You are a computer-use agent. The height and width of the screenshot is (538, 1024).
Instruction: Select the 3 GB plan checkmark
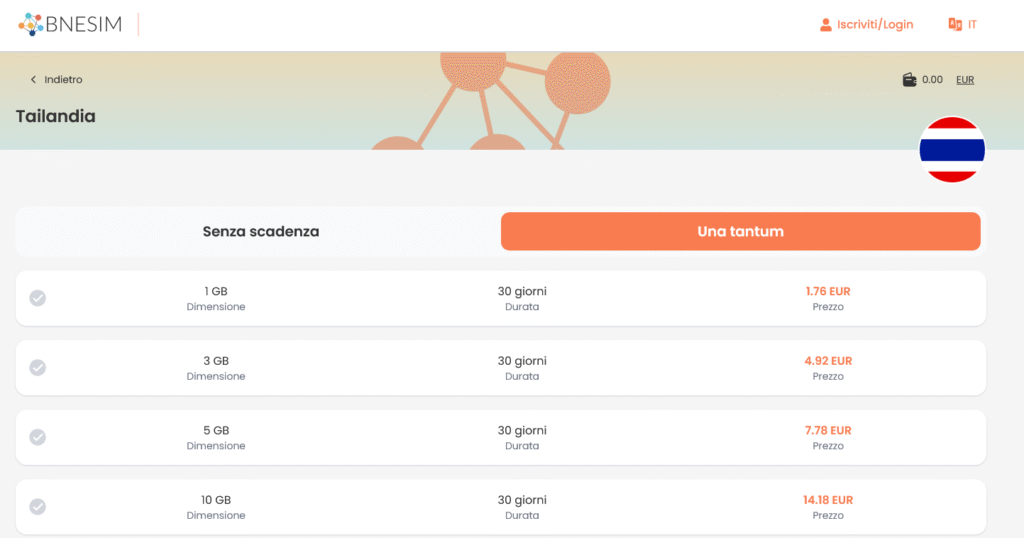(x=38, y=368)
